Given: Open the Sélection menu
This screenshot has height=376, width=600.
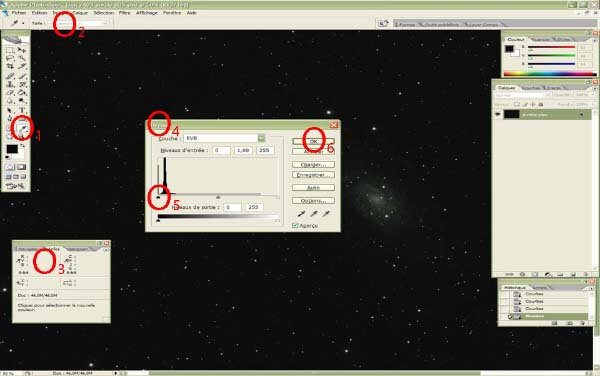Looking at the screenshot, I should [x=104, y=13].
